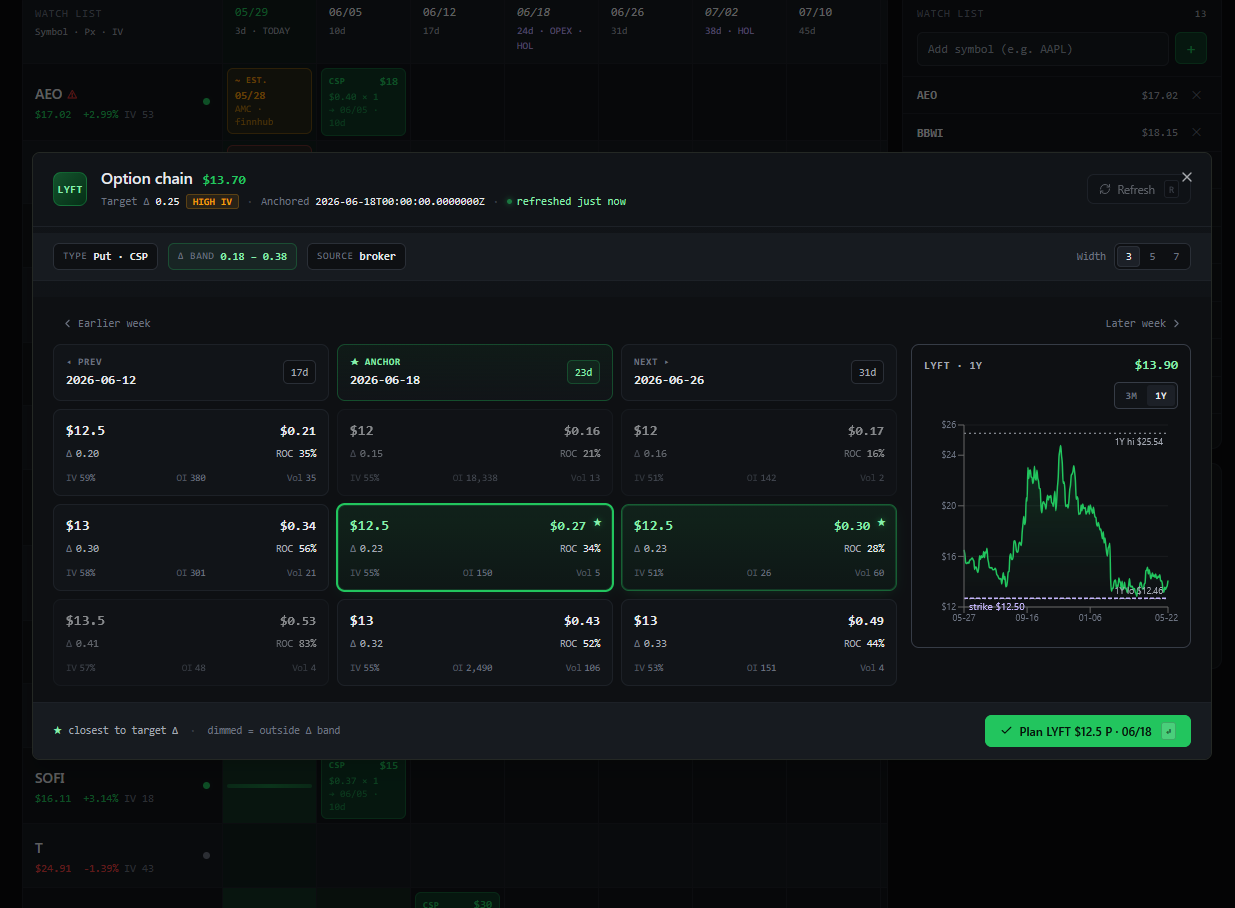Remove BBWI from the watch list

[1197, 132]
